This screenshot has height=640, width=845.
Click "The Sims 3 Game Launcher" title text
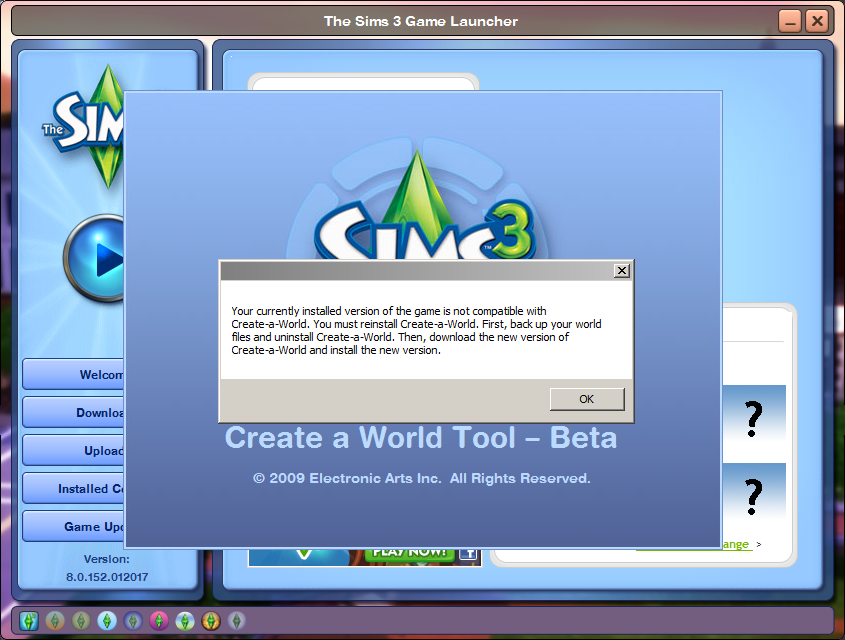421,21
